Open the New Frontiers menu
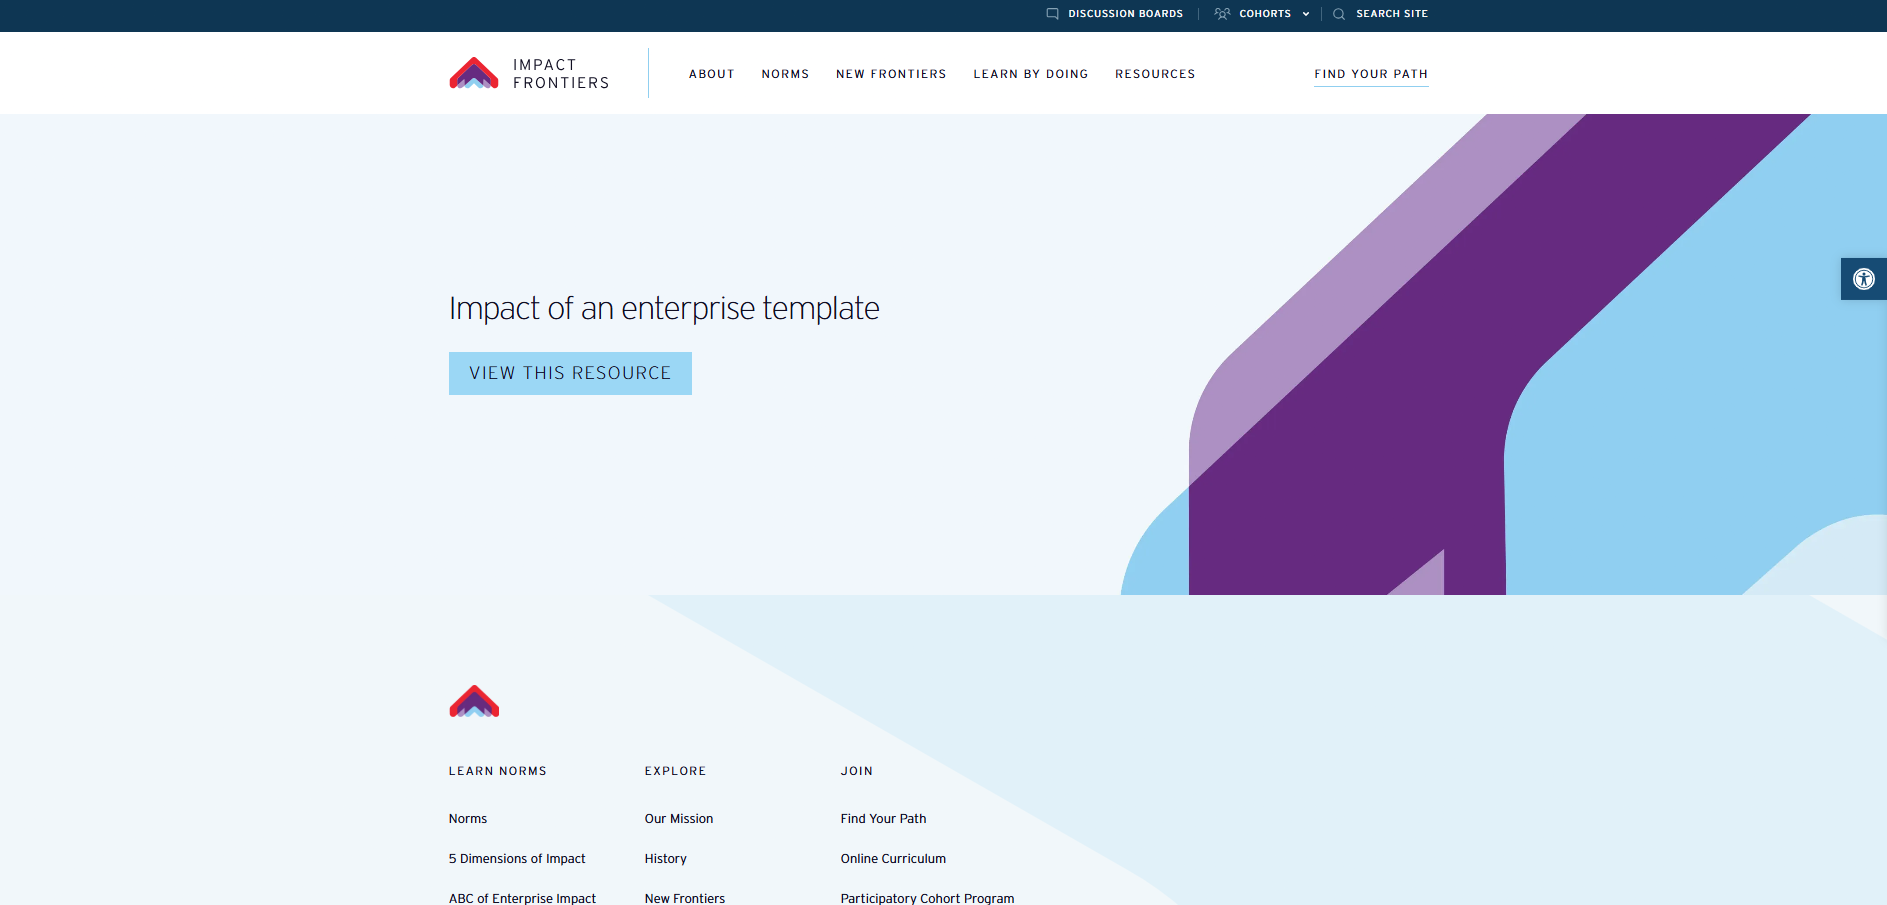This screenshot has width=1887, height=905. point(891,74)
